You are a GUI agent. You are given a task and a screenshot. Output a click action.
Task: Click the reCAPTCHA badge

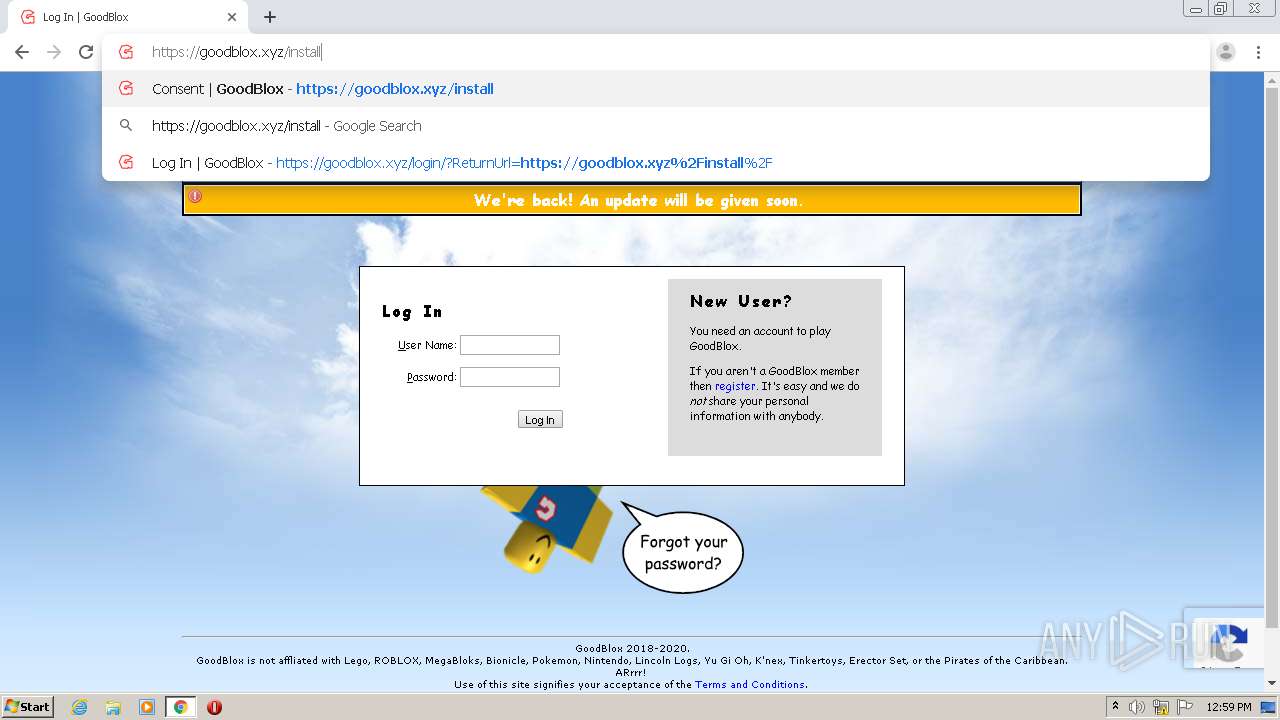coord(1224,638)
